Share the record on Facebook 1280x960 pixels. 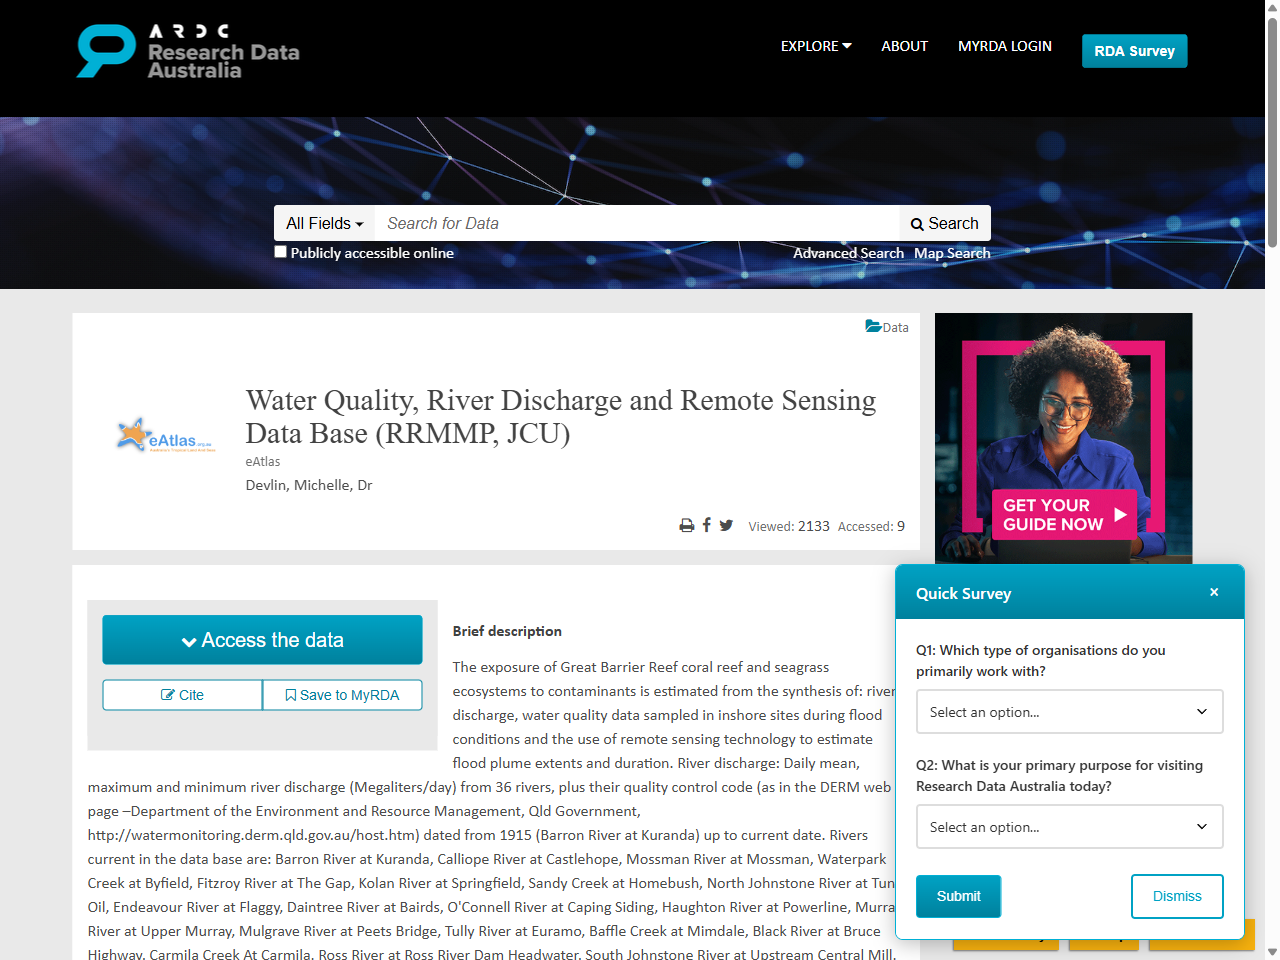pos(706,524)
